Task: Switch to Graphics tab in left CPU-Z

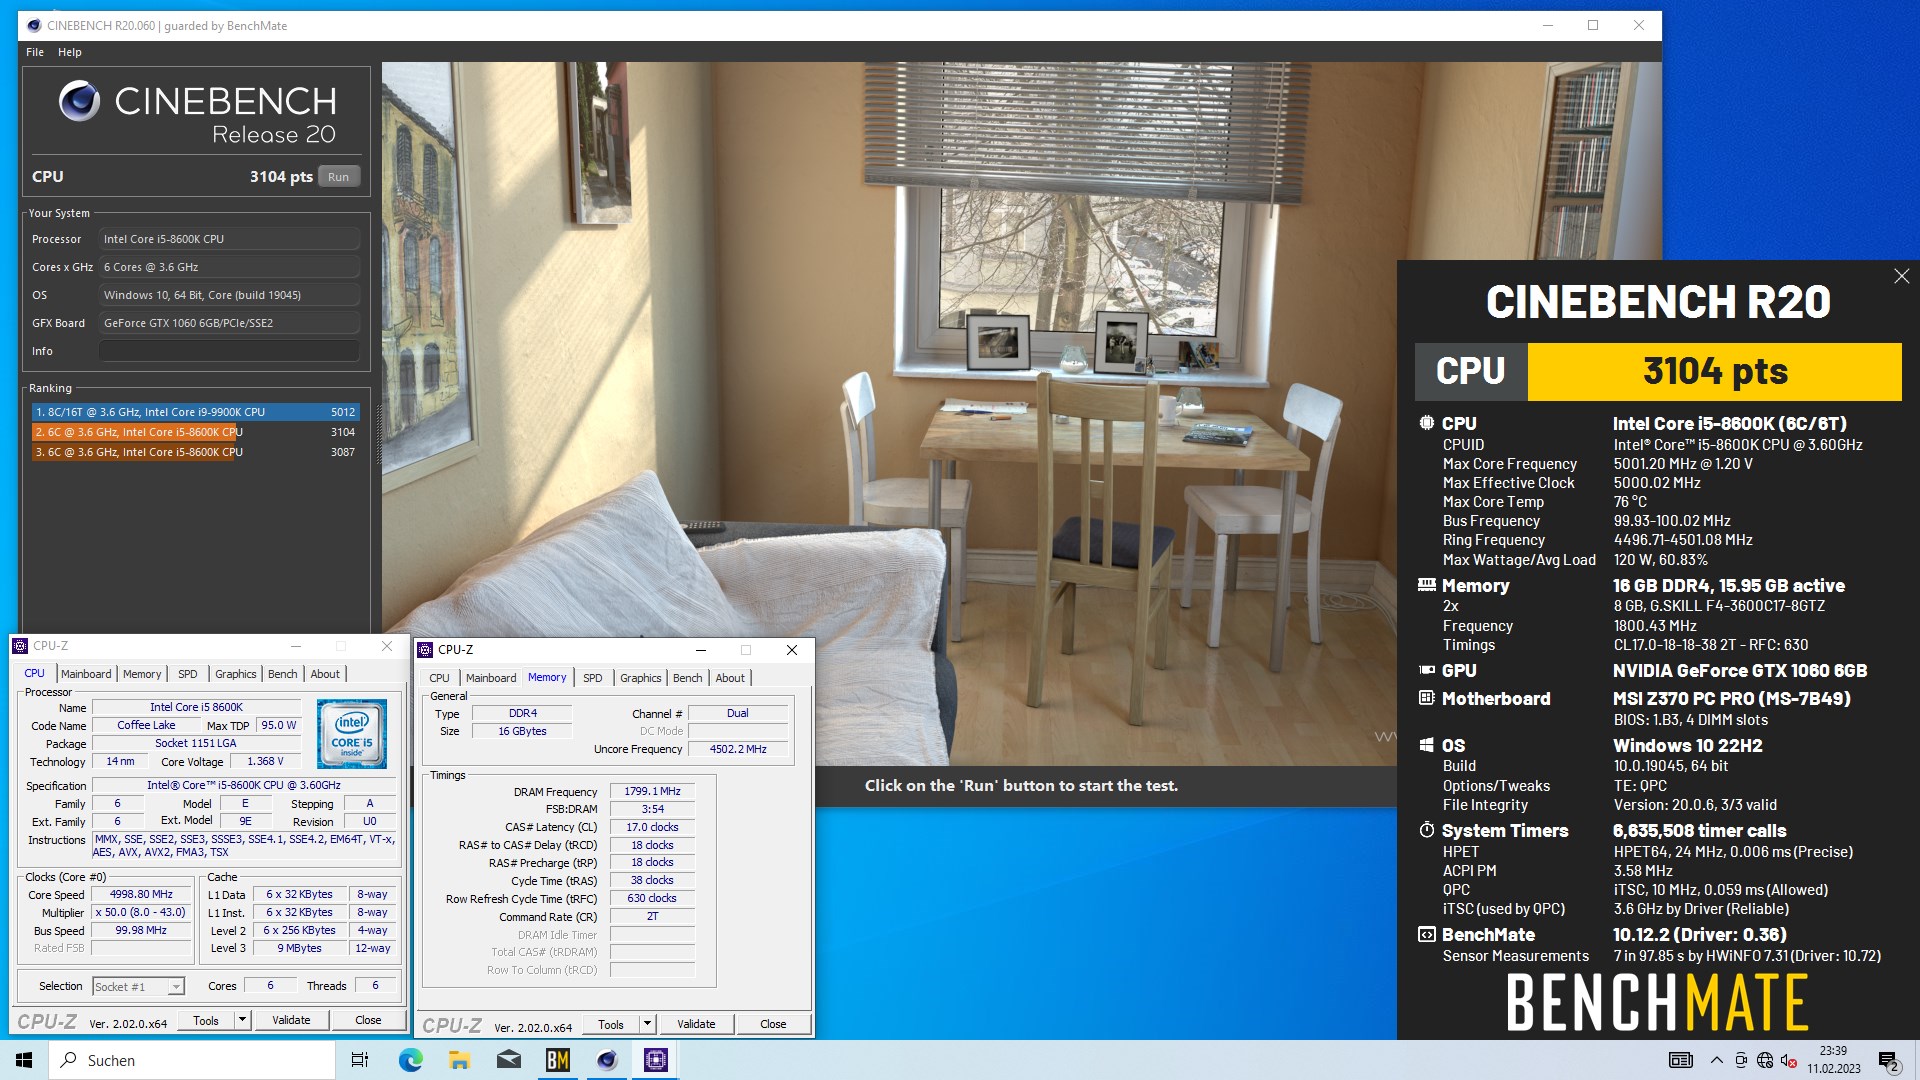Action: tap(236, 674)
